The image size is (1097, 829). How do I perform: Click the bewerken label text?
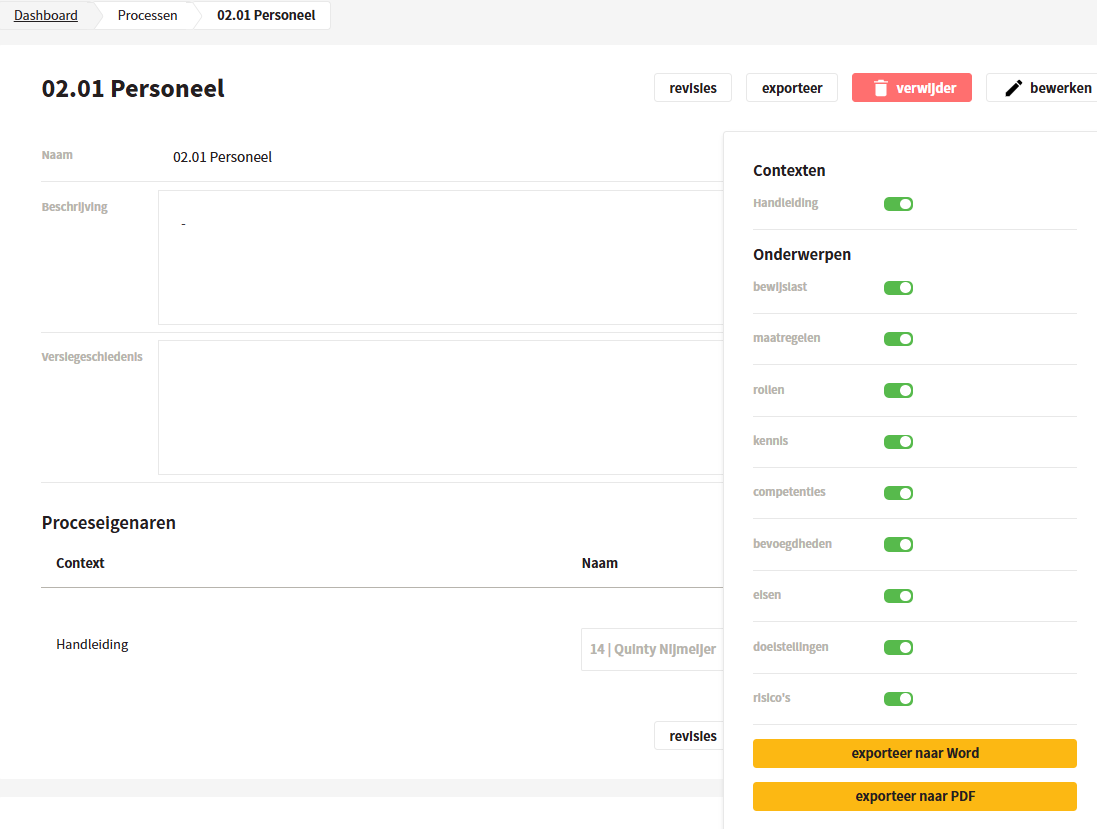[1061, 88]
